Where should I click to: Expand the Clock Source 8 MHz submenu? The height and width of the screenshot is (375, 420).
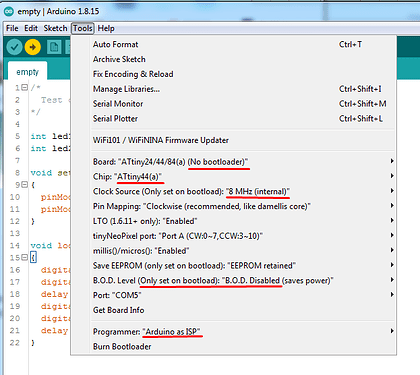233,191
